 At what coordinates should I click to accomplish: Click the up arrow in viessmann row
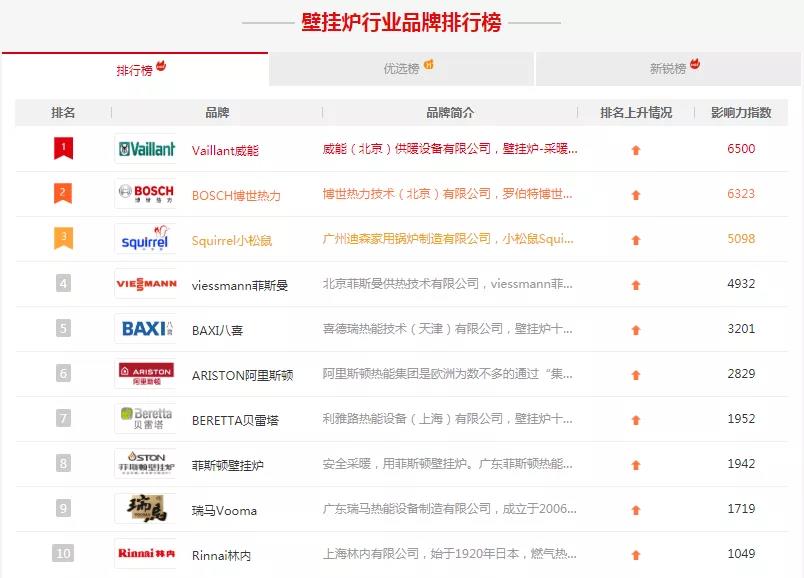tap(636, 285)
